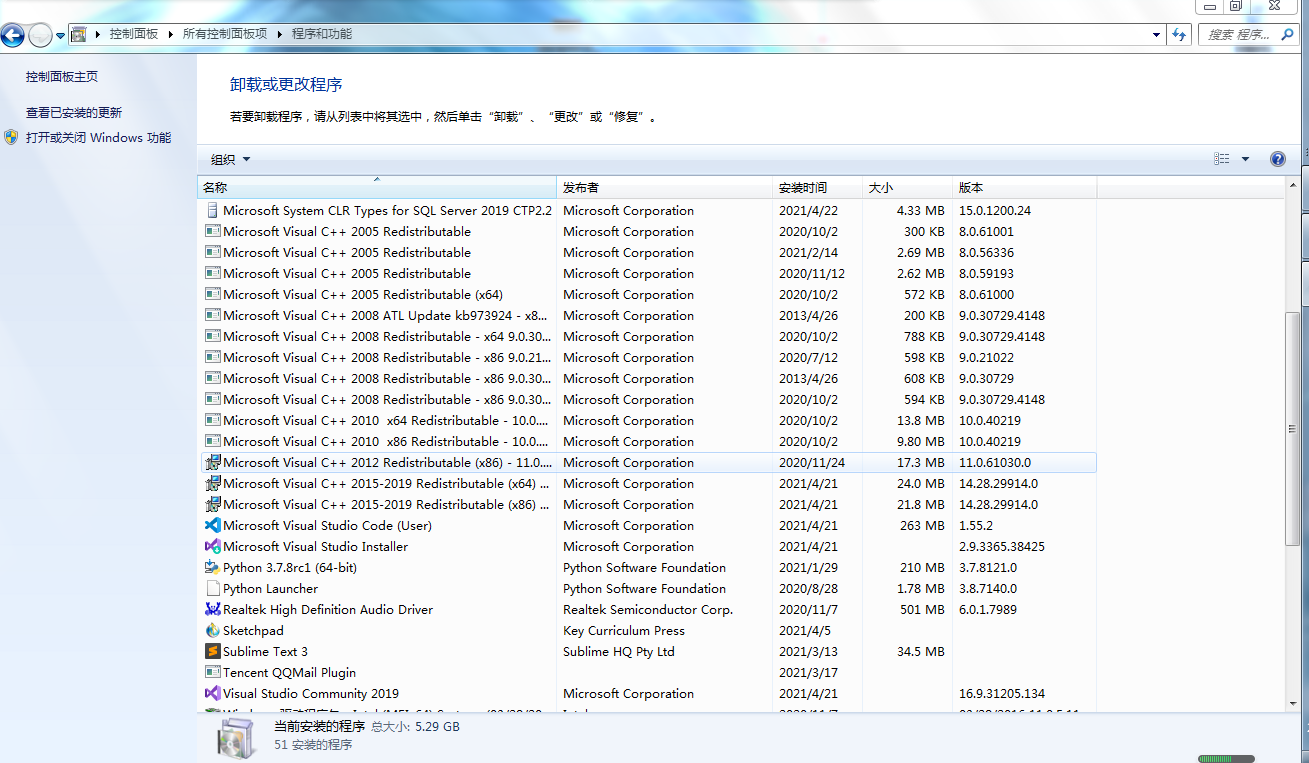
Task: Open 打开或关闭 Windows 功能 link
Action: [98, 137]
